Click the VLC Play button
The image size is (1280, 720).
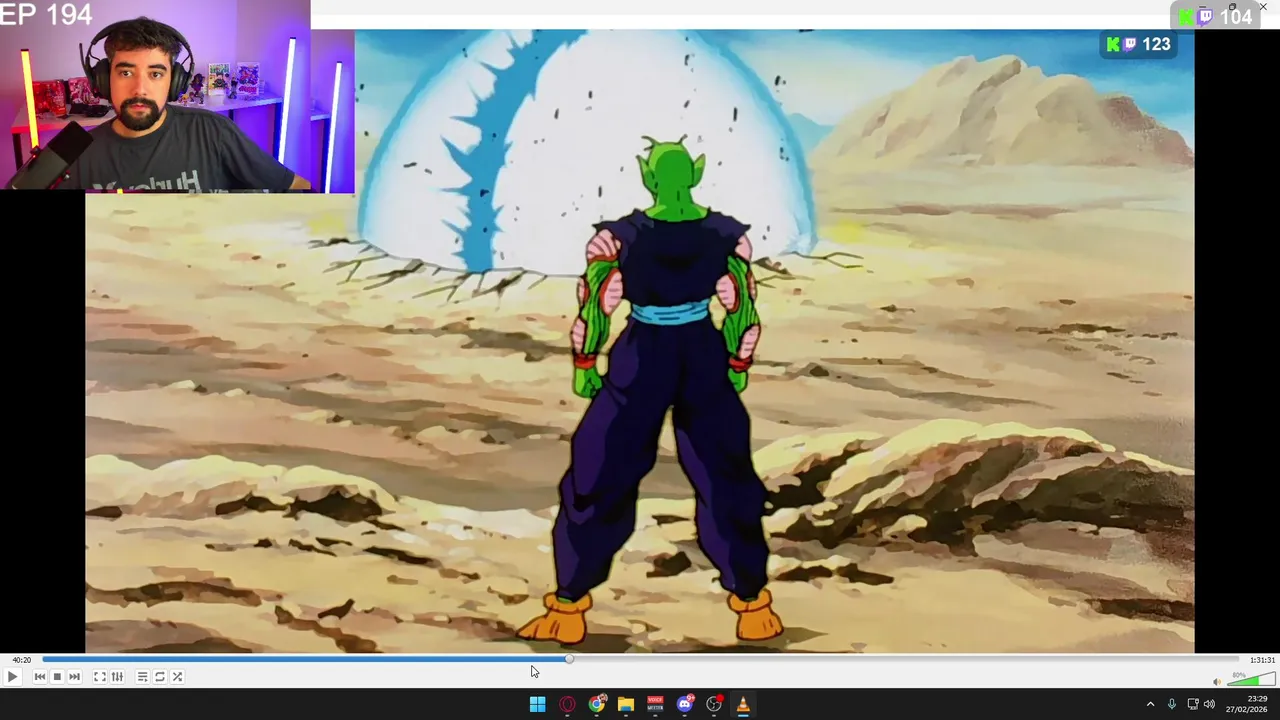(12, 677)
